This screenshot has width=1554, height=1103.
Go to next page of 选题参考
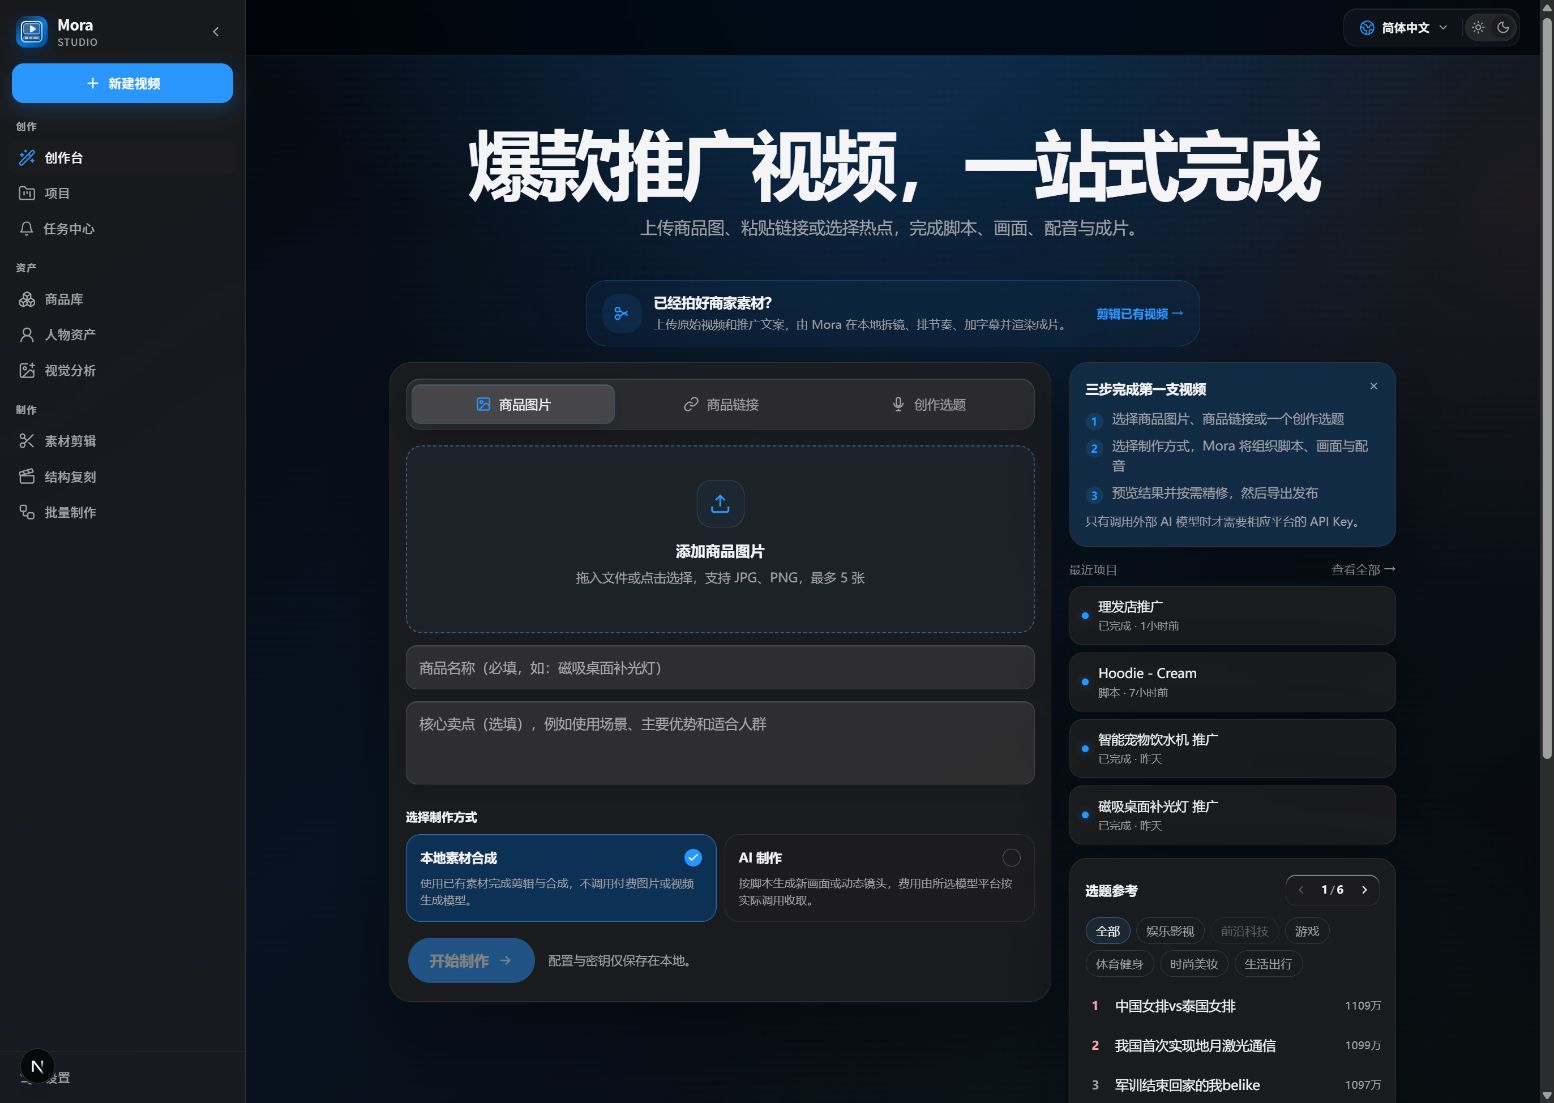[1364, 890]
